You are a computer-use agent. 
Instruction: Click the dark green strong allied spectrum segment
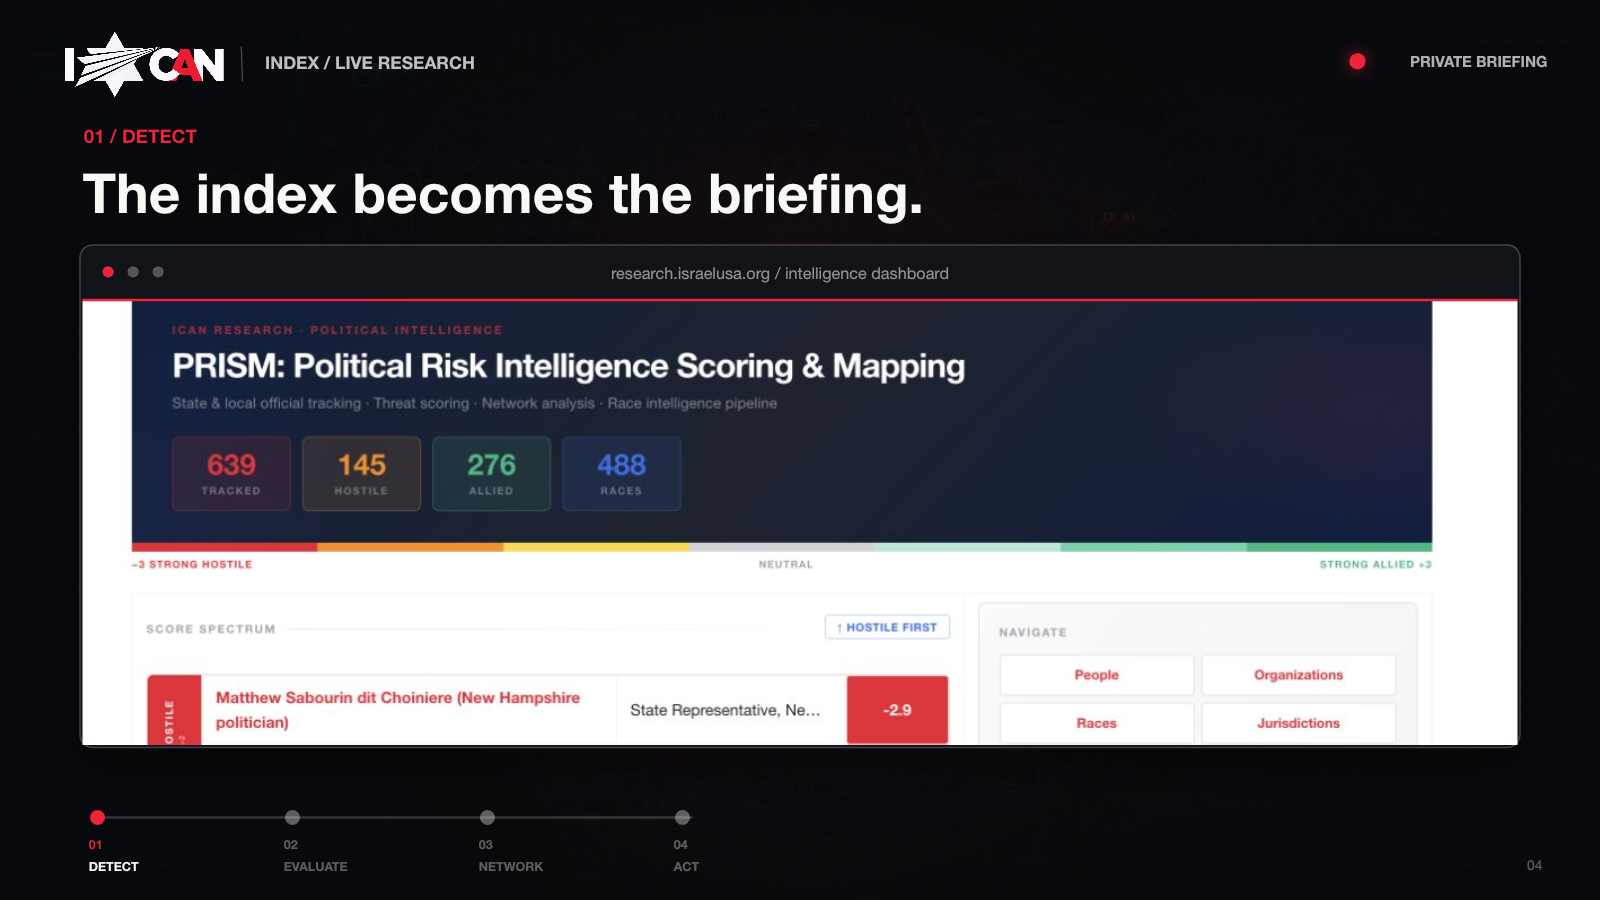coord(1339,547)
